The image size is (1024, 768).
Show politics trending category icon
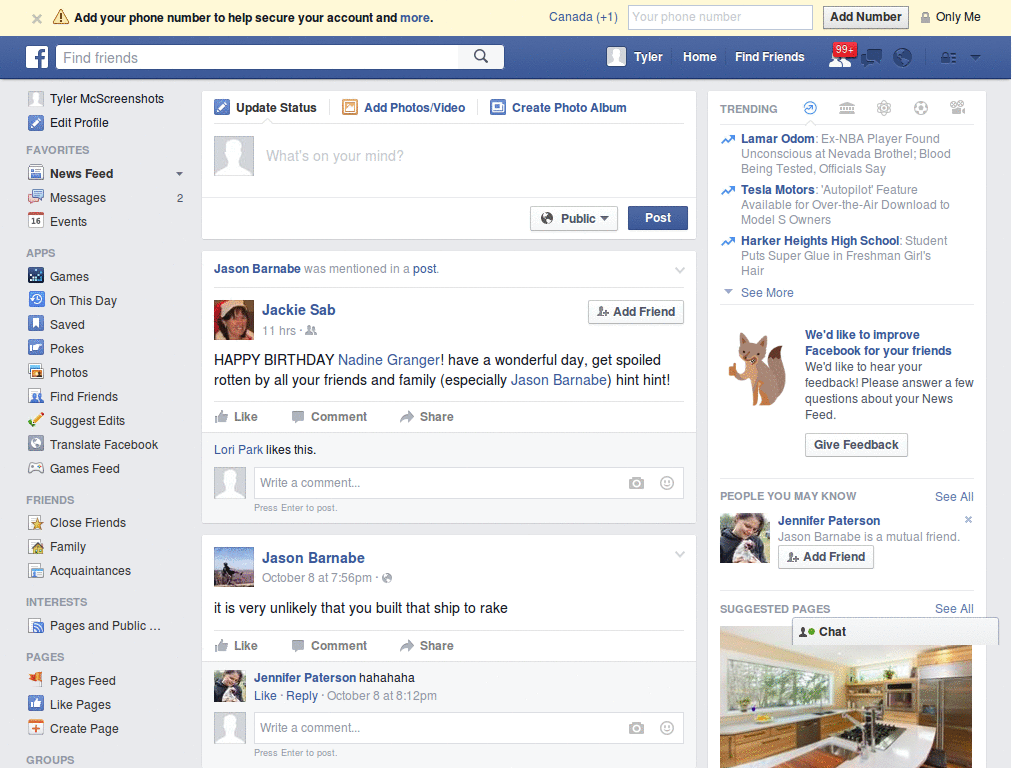[847, 108]
